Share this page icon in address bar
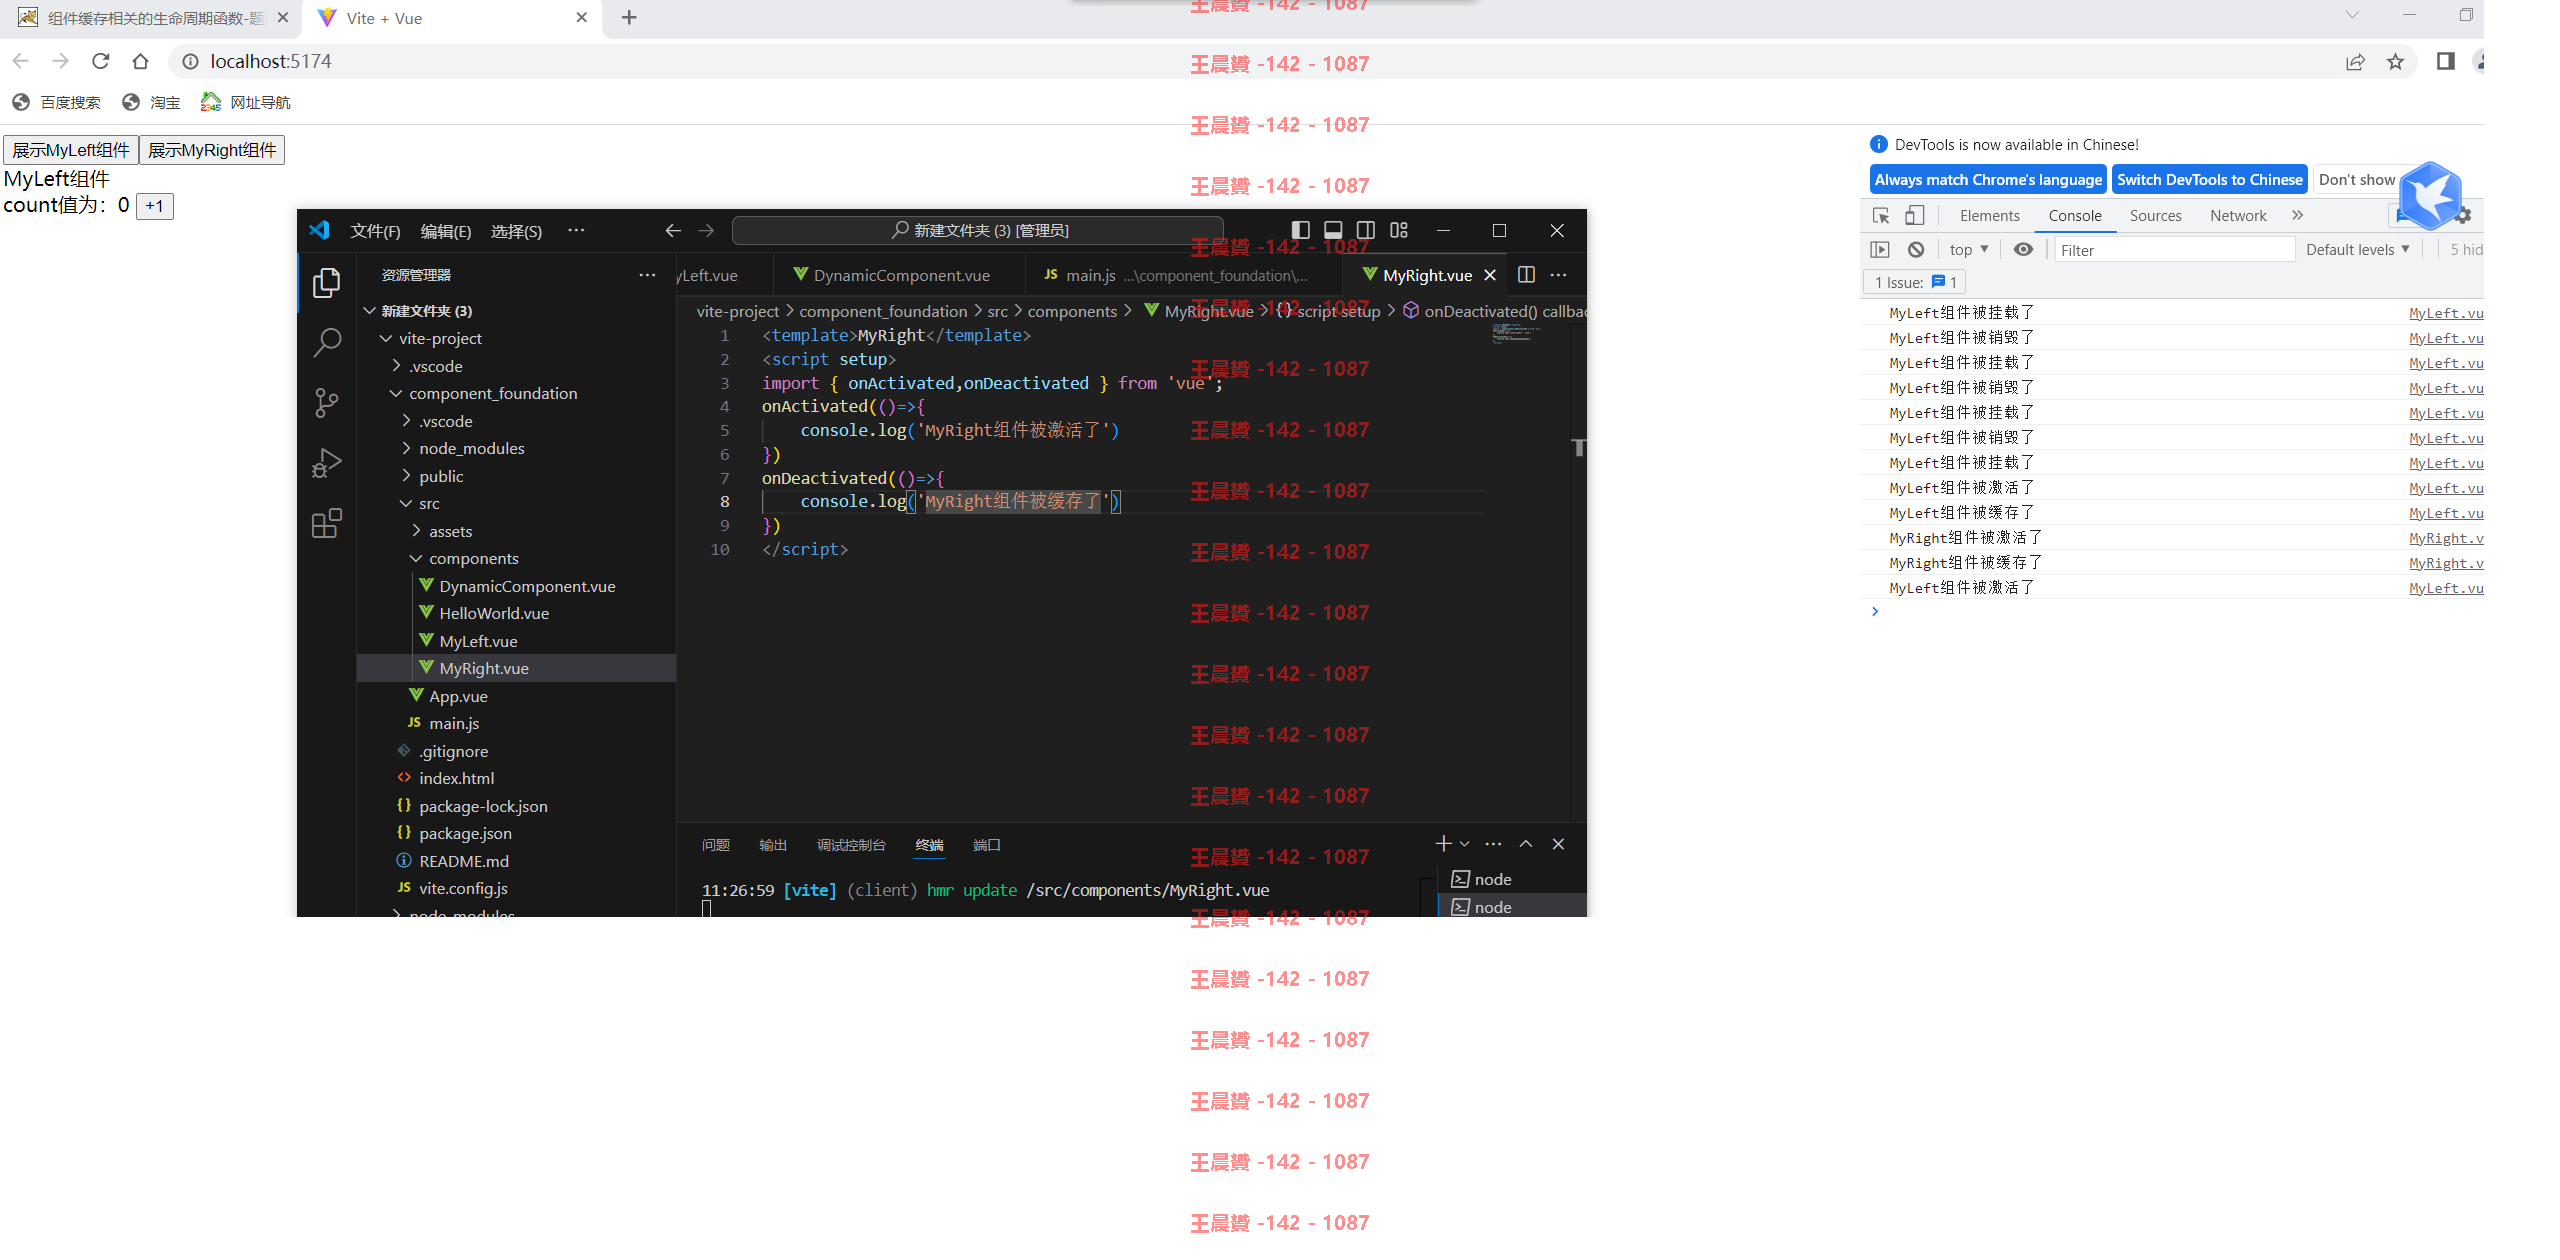 [2355, 62]
